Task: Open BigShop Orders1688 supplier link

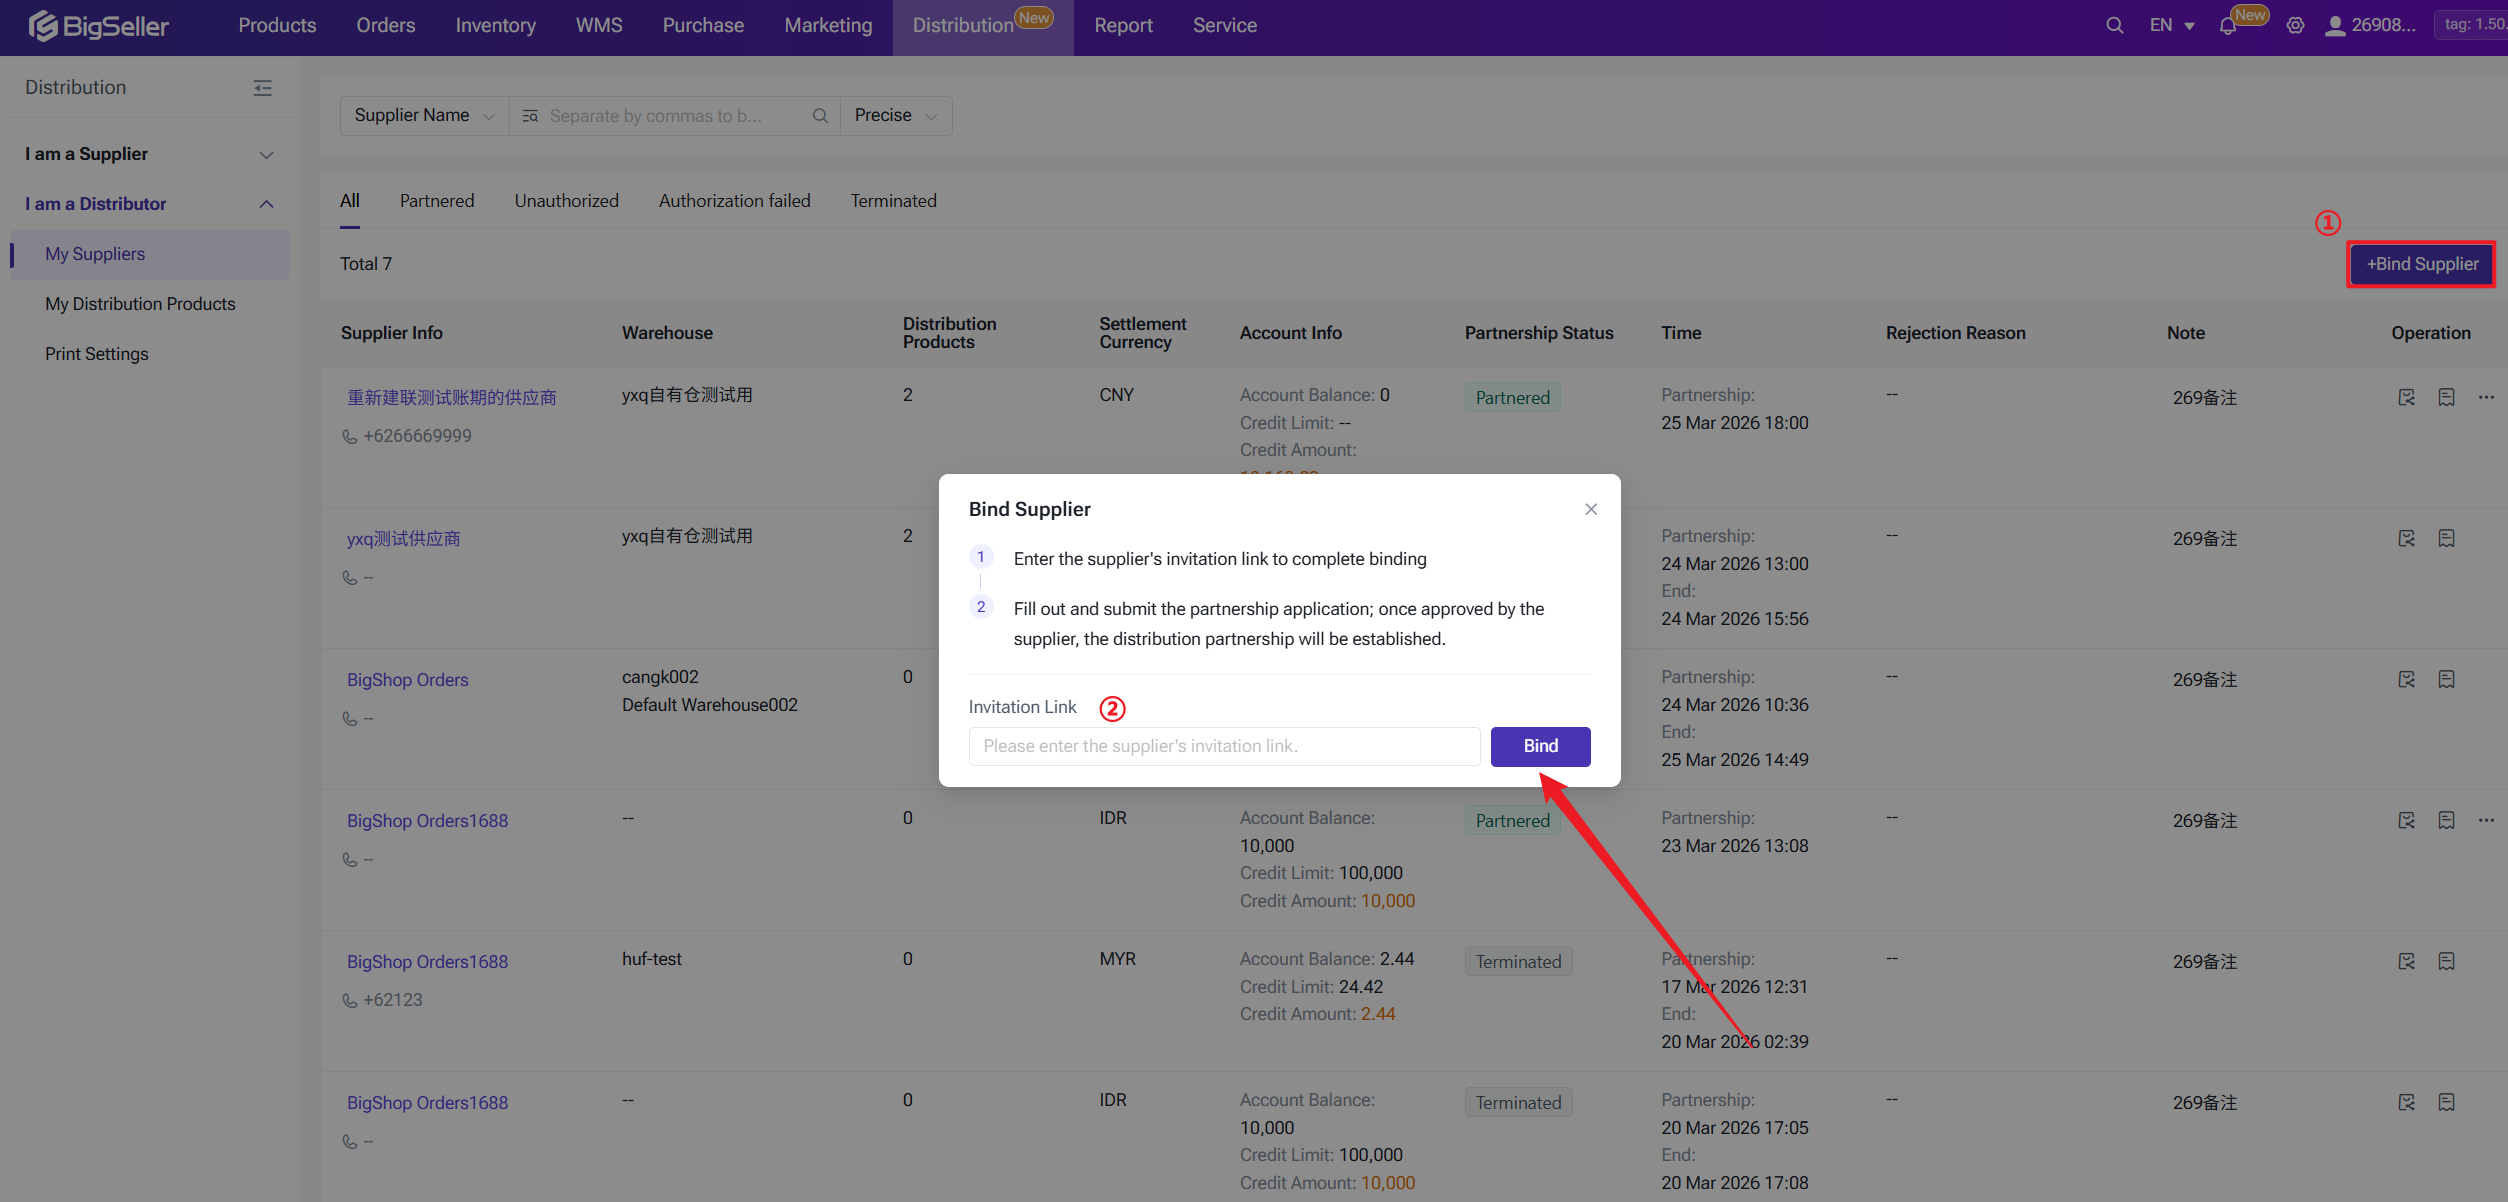Action: [427, 821]
